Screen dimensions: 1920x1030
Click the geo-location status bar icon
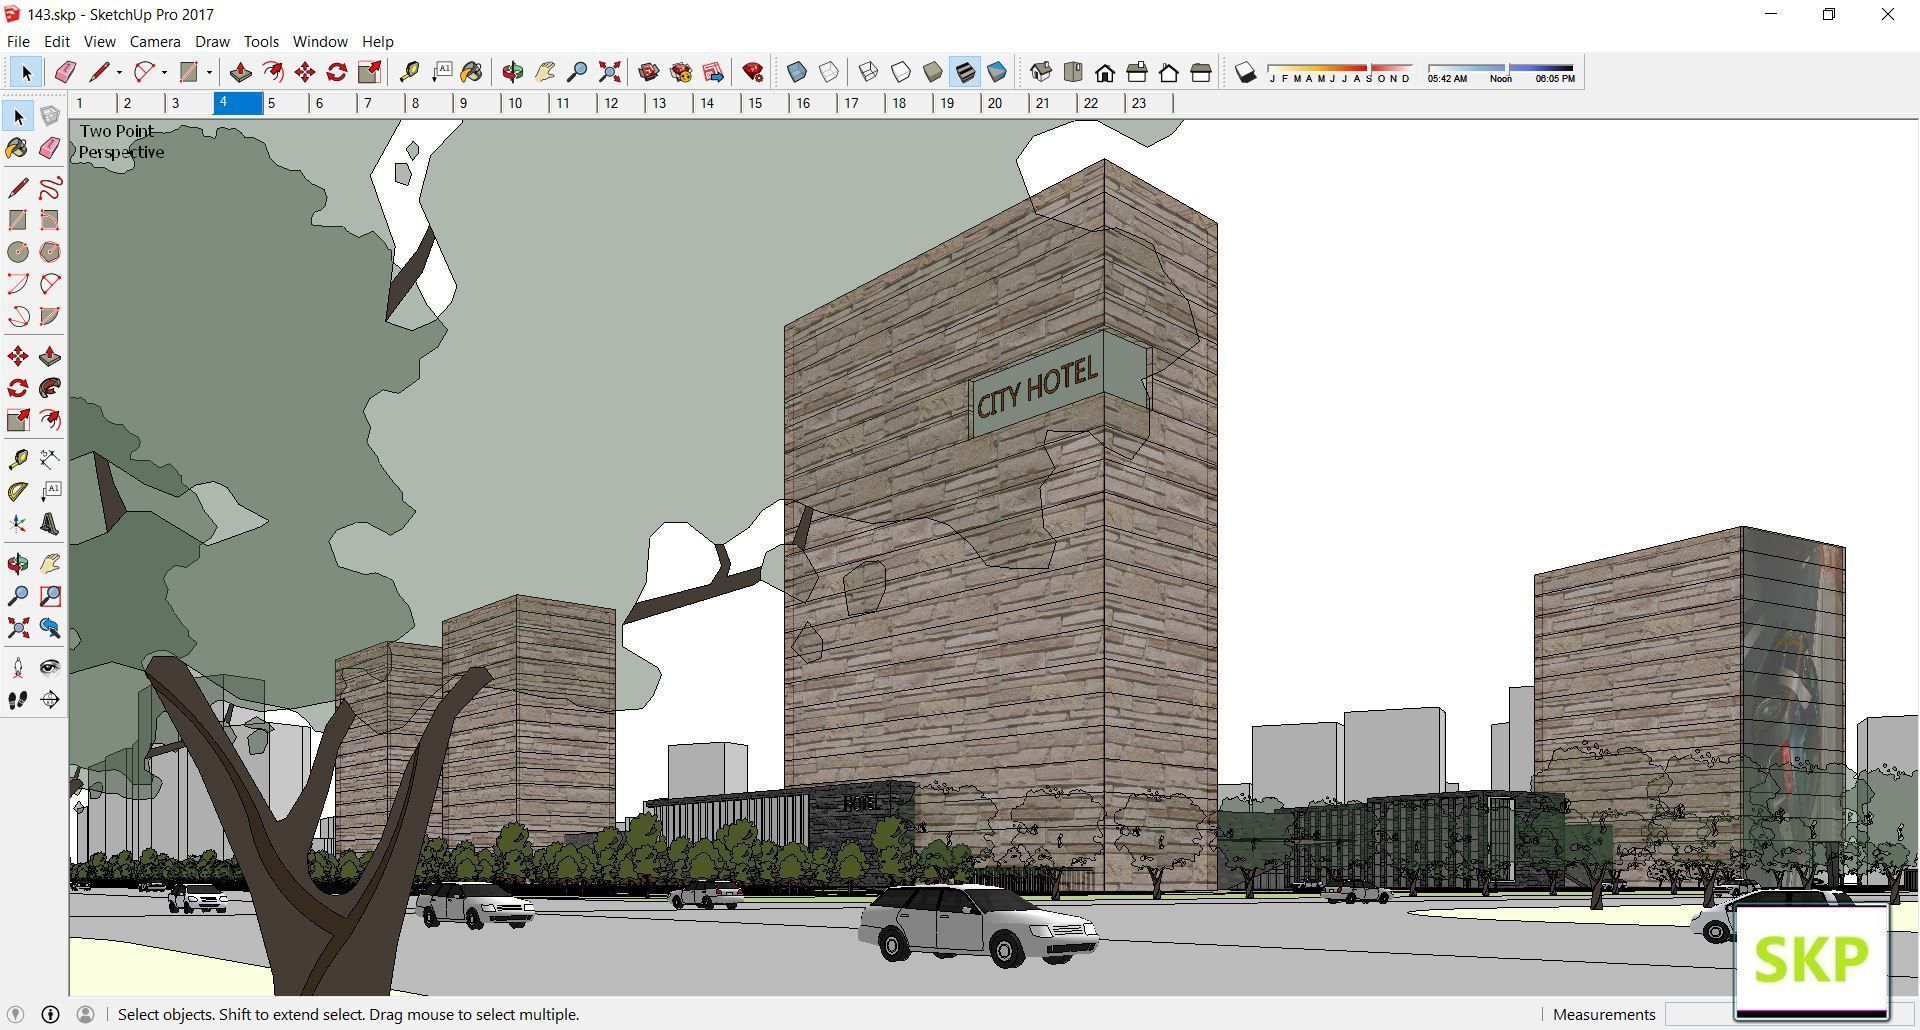click(x=15, y=1014)
